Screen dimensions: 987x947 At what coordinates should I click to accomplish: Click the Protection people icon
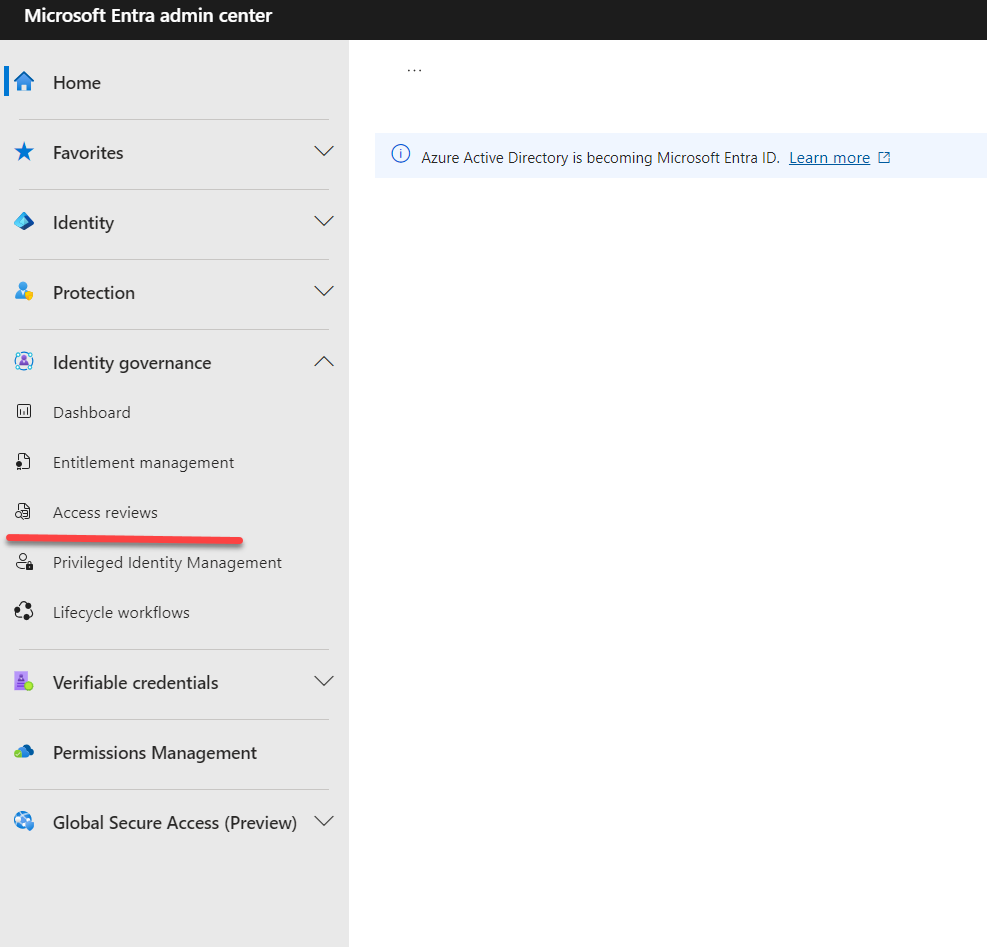(22, 291)
